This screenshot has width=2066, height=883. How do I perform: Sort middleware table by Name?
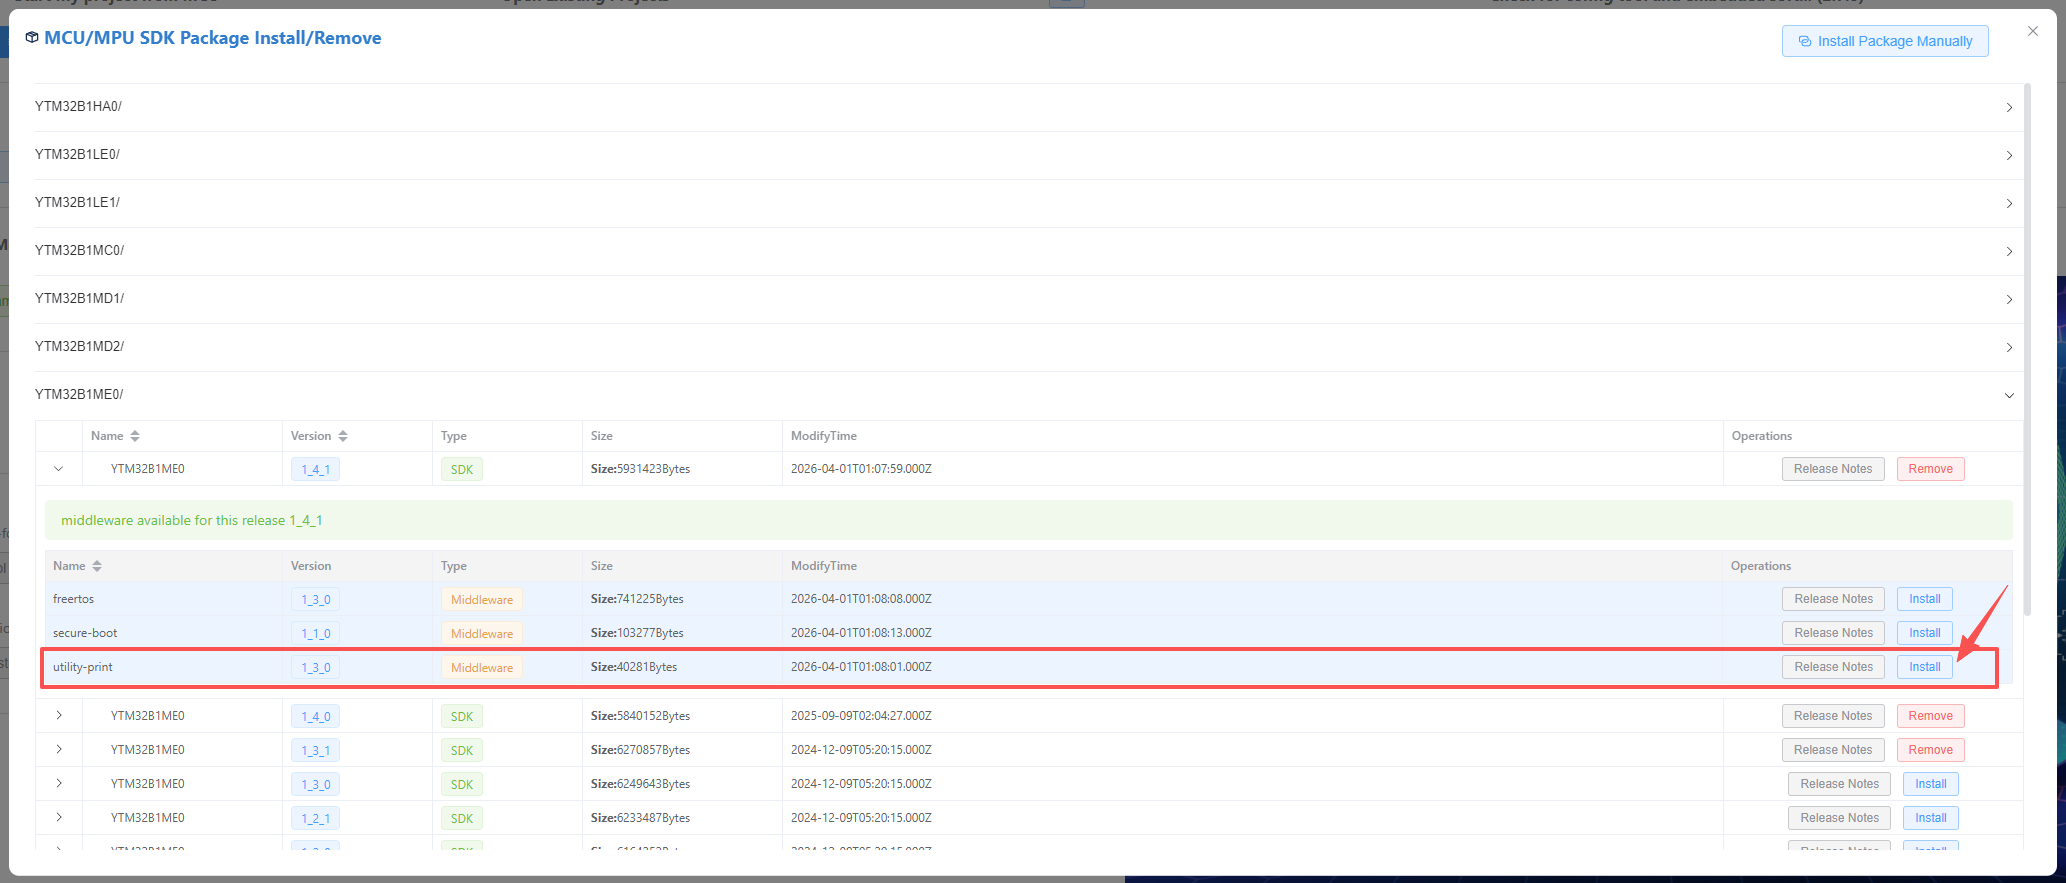(97, 566)
